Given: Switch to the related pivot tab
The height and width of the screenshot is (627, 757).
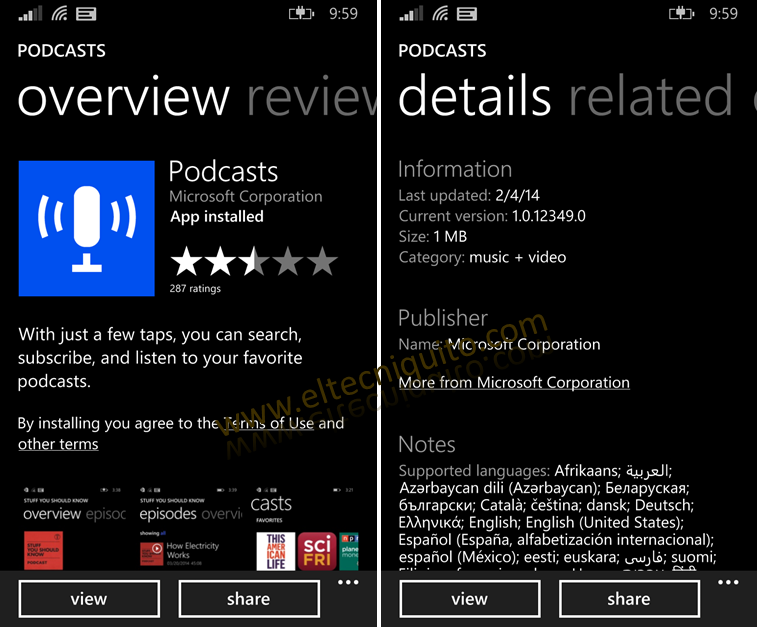Looking at the screenshot, I should [x=651, y=96].
